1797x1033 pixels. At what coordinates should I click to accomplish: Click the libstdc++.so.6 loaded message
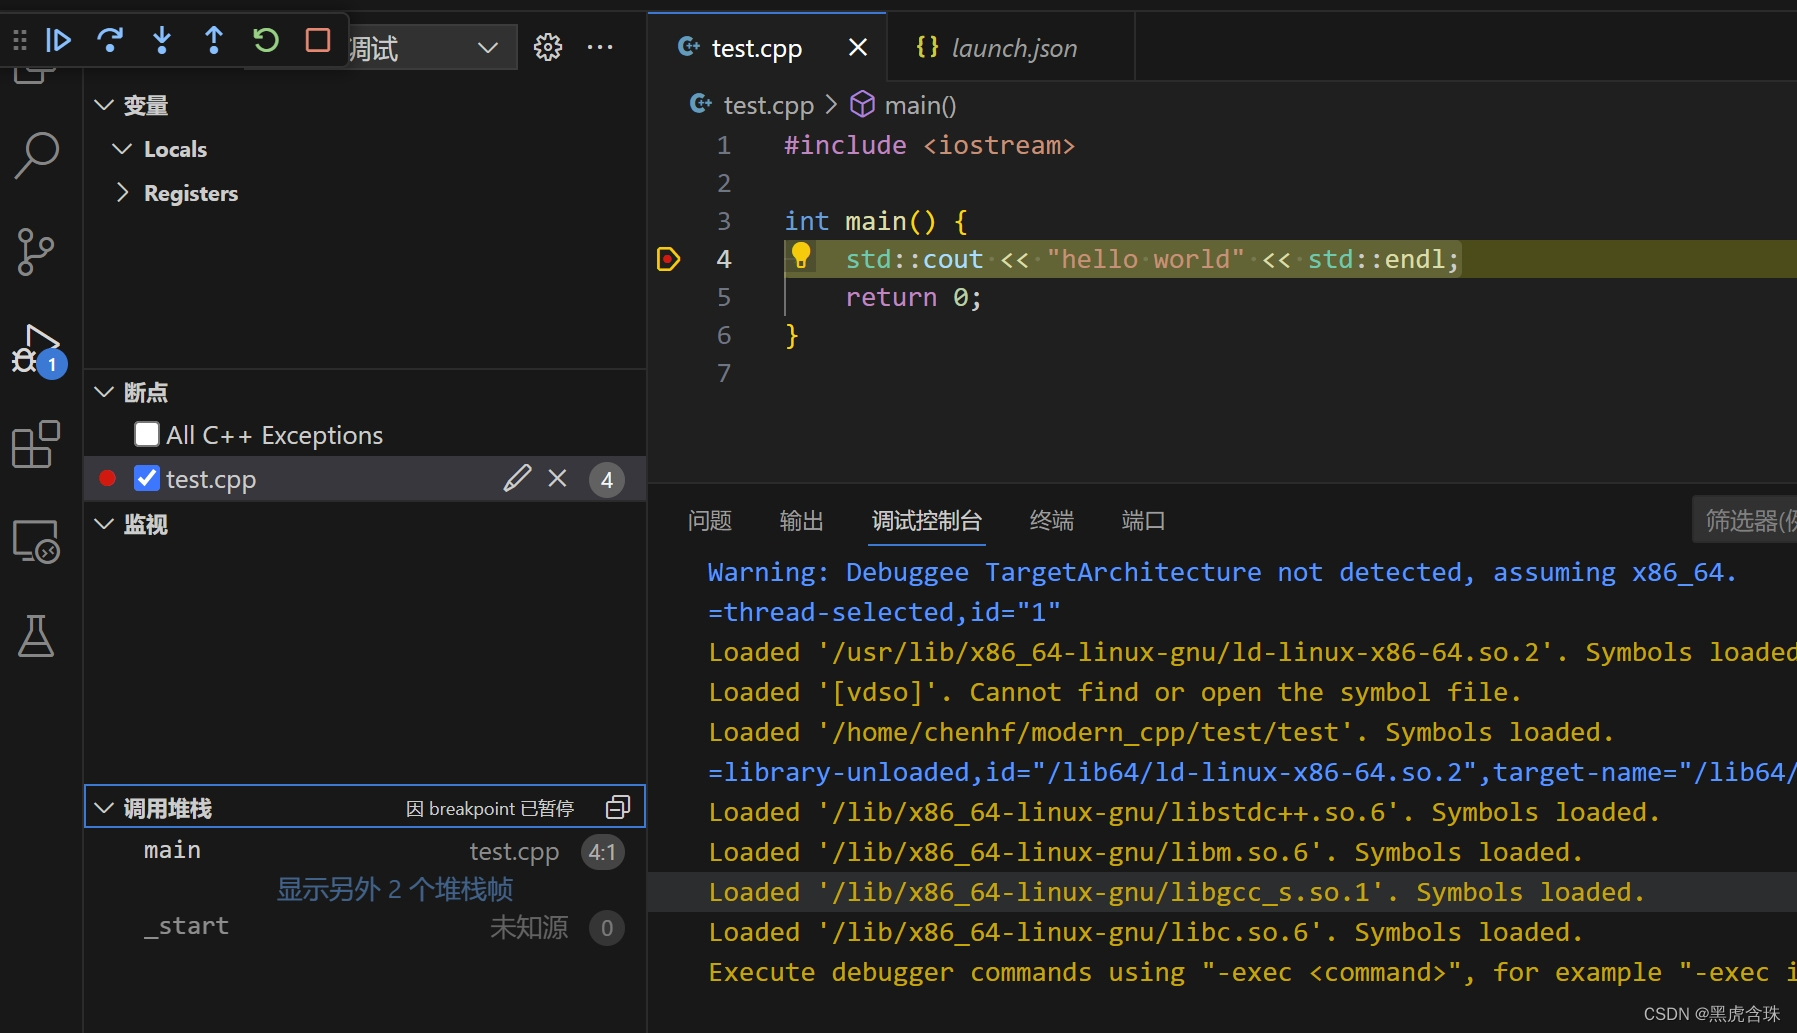1184,812
